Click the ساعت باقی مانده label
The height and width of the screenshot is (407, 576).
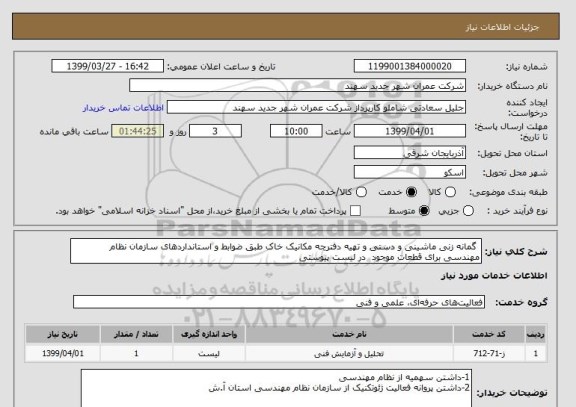74,132
